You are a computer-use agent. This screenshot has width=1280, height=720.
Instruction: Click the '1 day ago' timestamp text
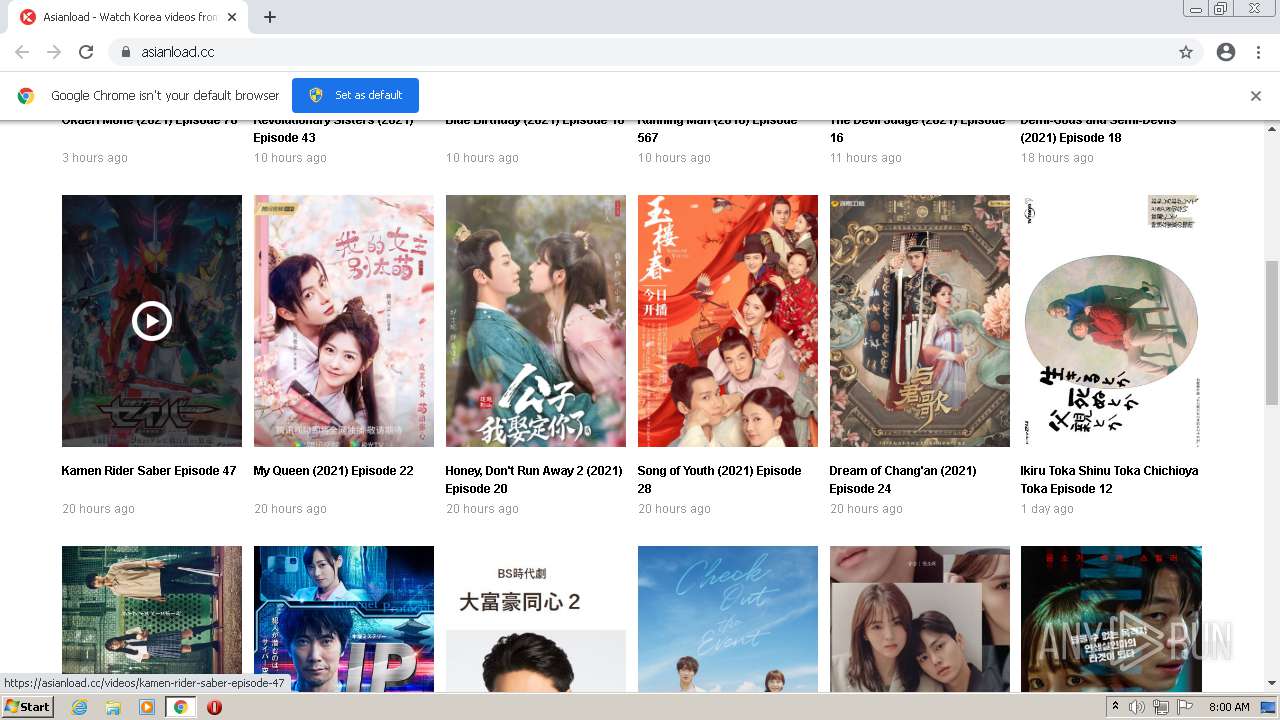coord(1047,509)
